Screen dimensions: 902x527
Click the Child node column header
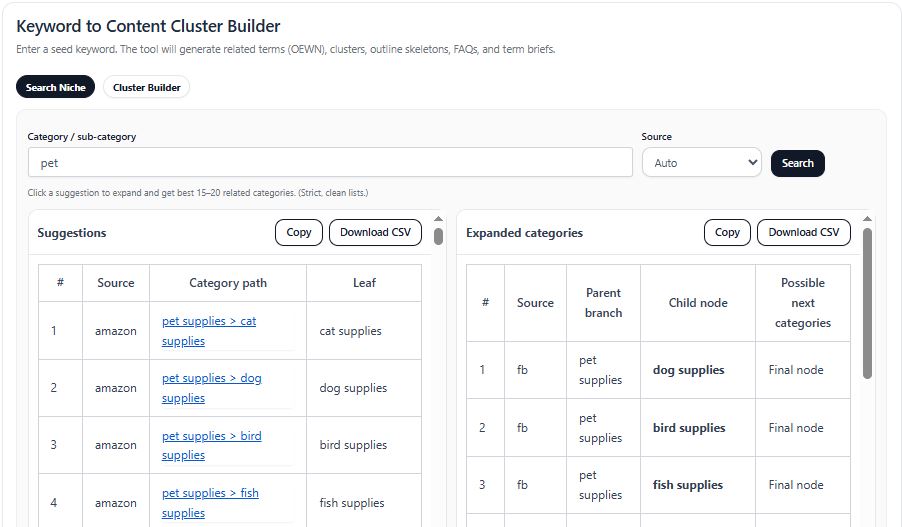coord(697,303)
